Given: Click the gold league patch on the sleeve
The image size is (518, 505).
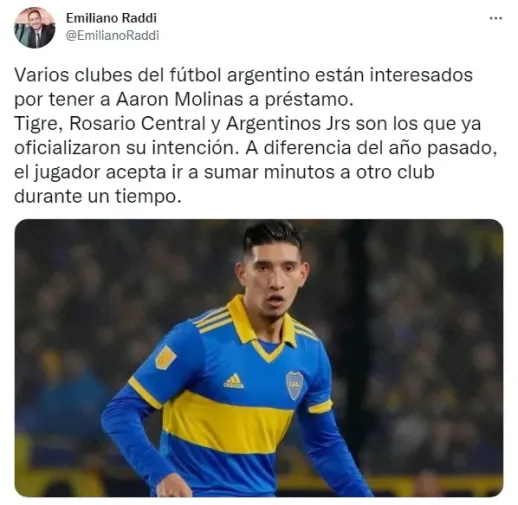Looking at the screenshot, I should pyautogui.click(x=165, y=357).
